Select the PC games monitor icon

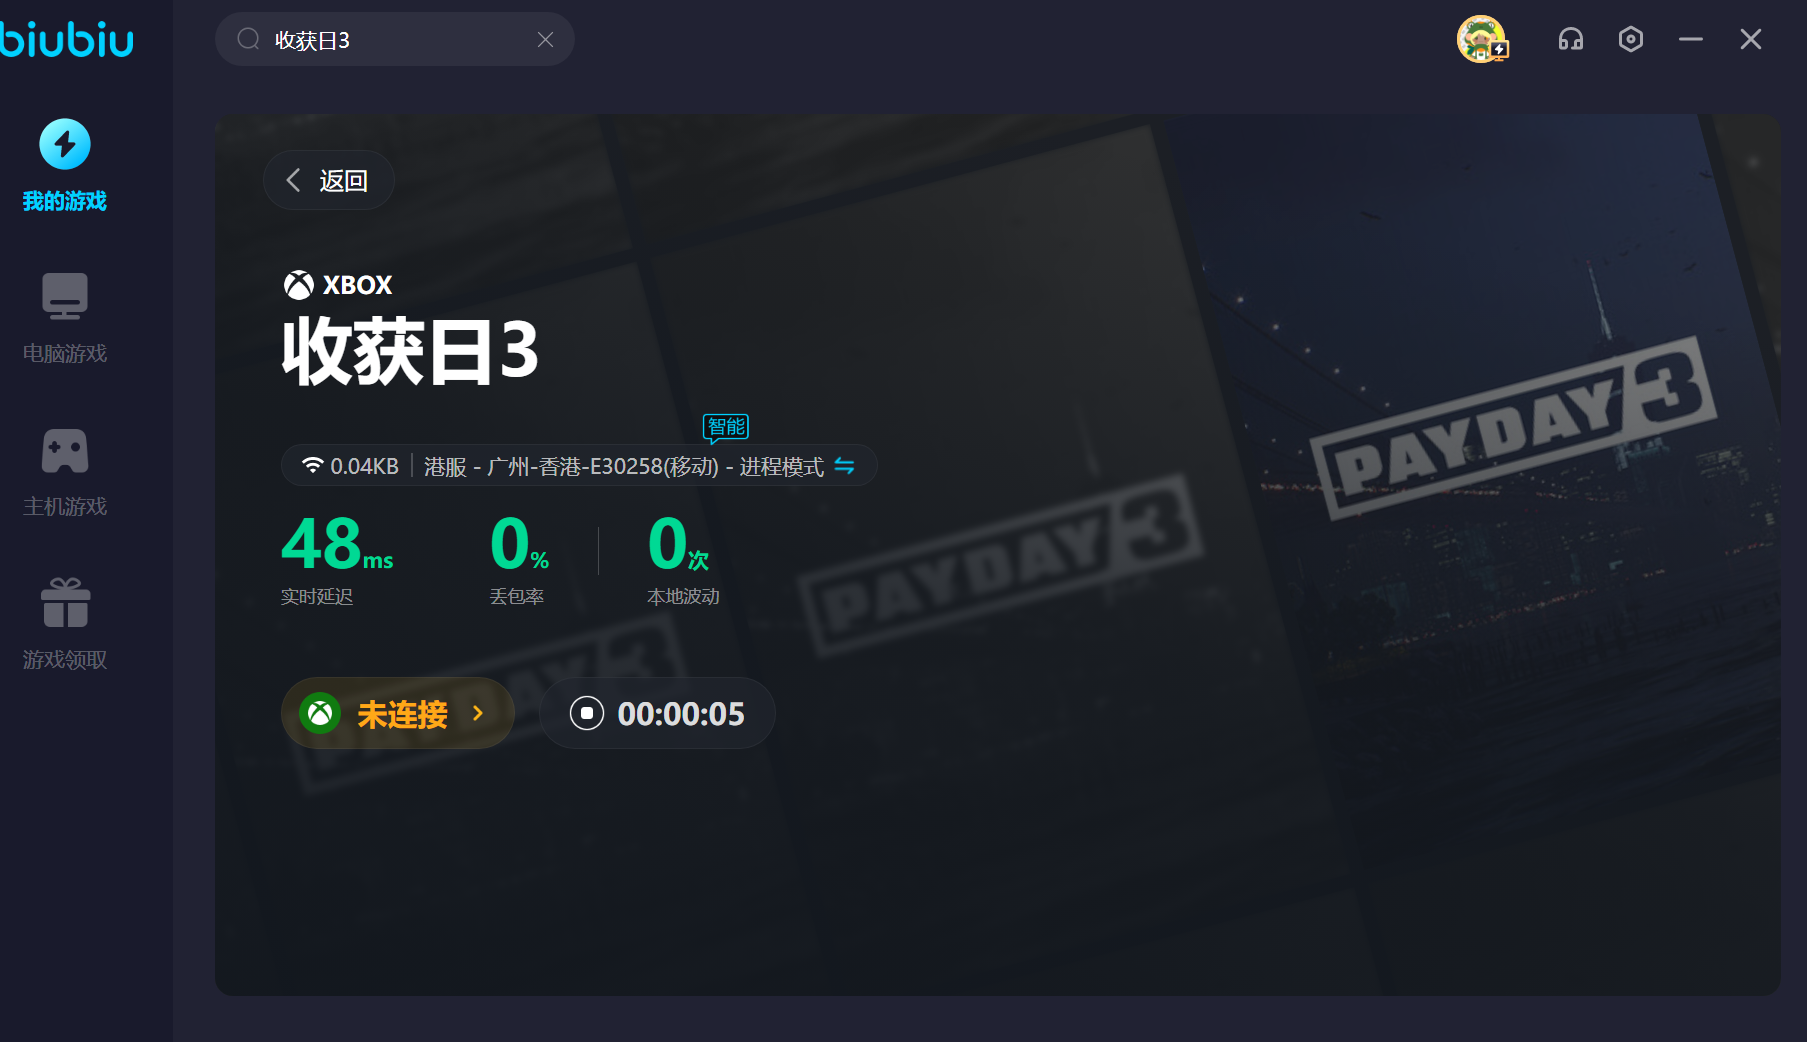click(65, 296)
